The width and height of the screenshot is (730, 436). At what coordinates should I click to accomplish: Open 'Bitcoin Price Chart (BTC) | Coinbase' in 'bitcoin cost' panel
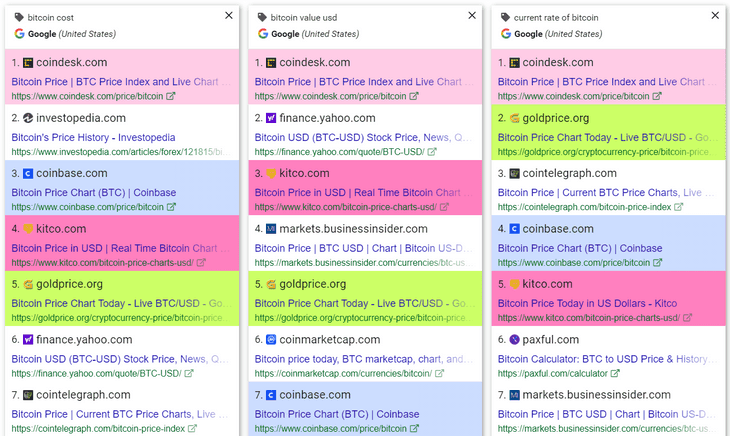(94, 193)
